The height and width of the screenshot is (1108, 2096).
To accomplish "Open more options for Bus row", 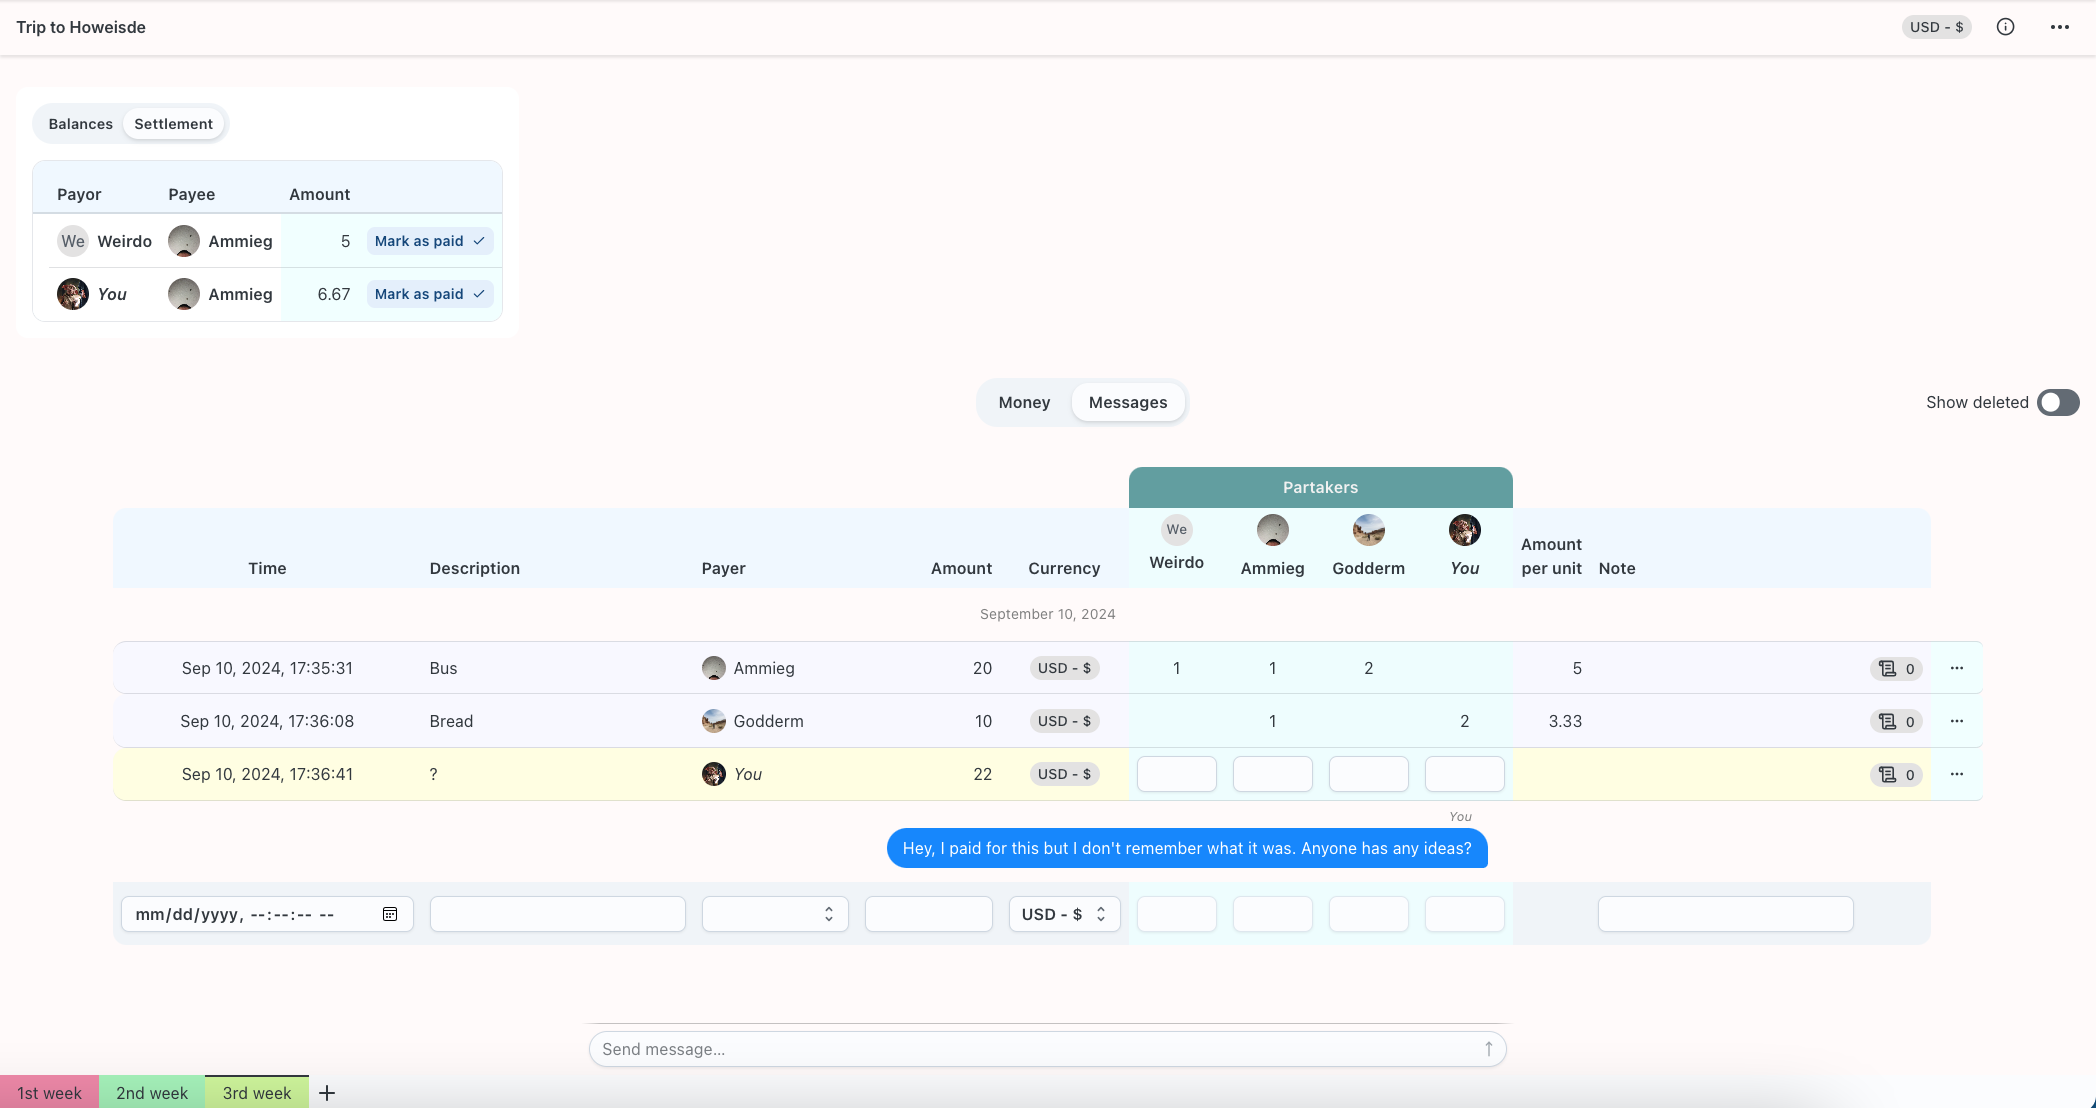I will (x=1956, y=668).
